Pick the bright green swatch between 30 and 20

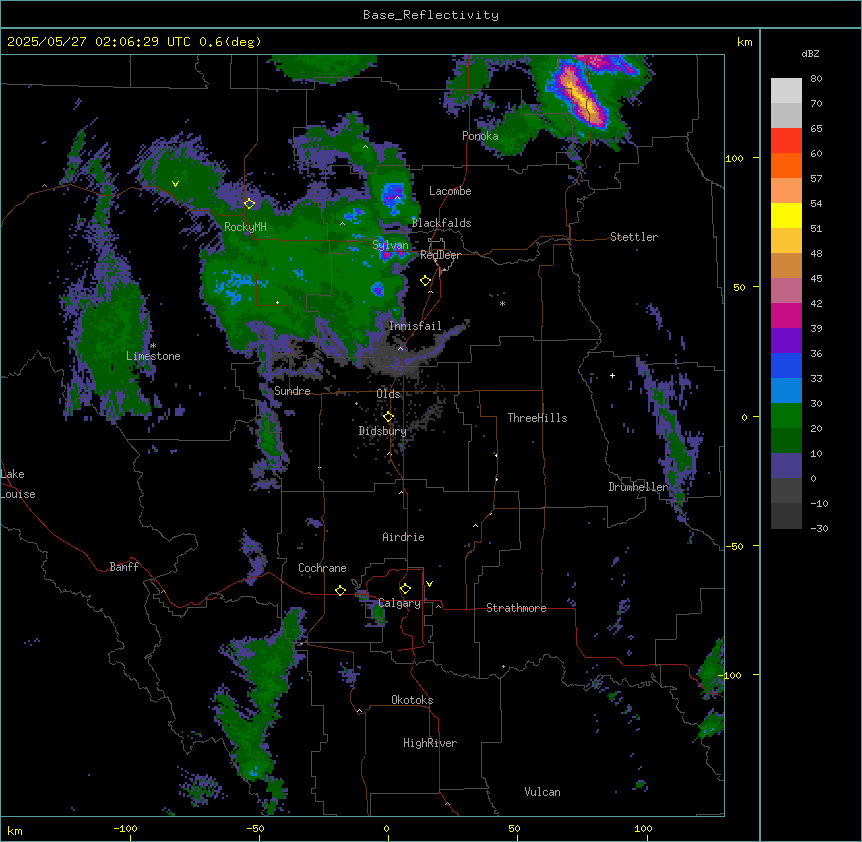[786, 416]
